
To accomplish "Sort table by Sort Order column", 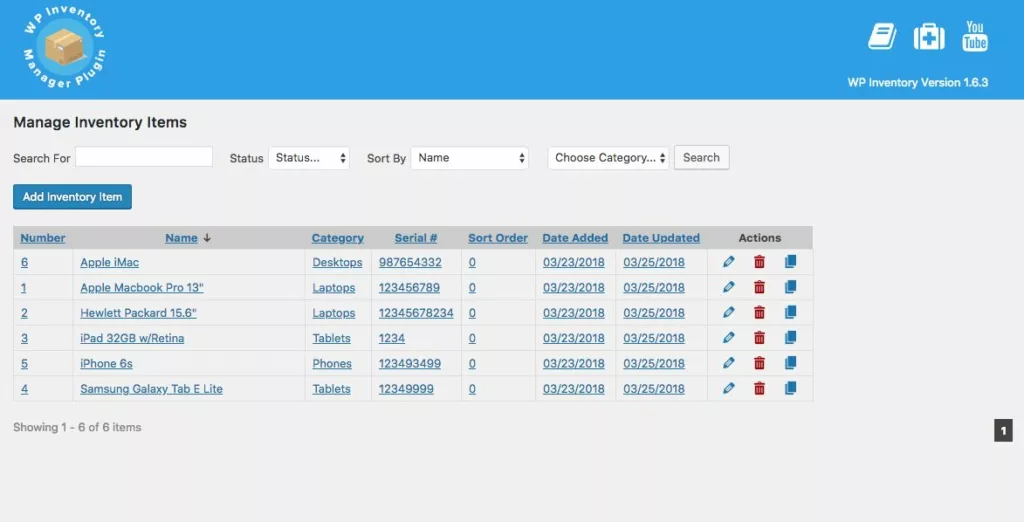I will pos(498,238).
